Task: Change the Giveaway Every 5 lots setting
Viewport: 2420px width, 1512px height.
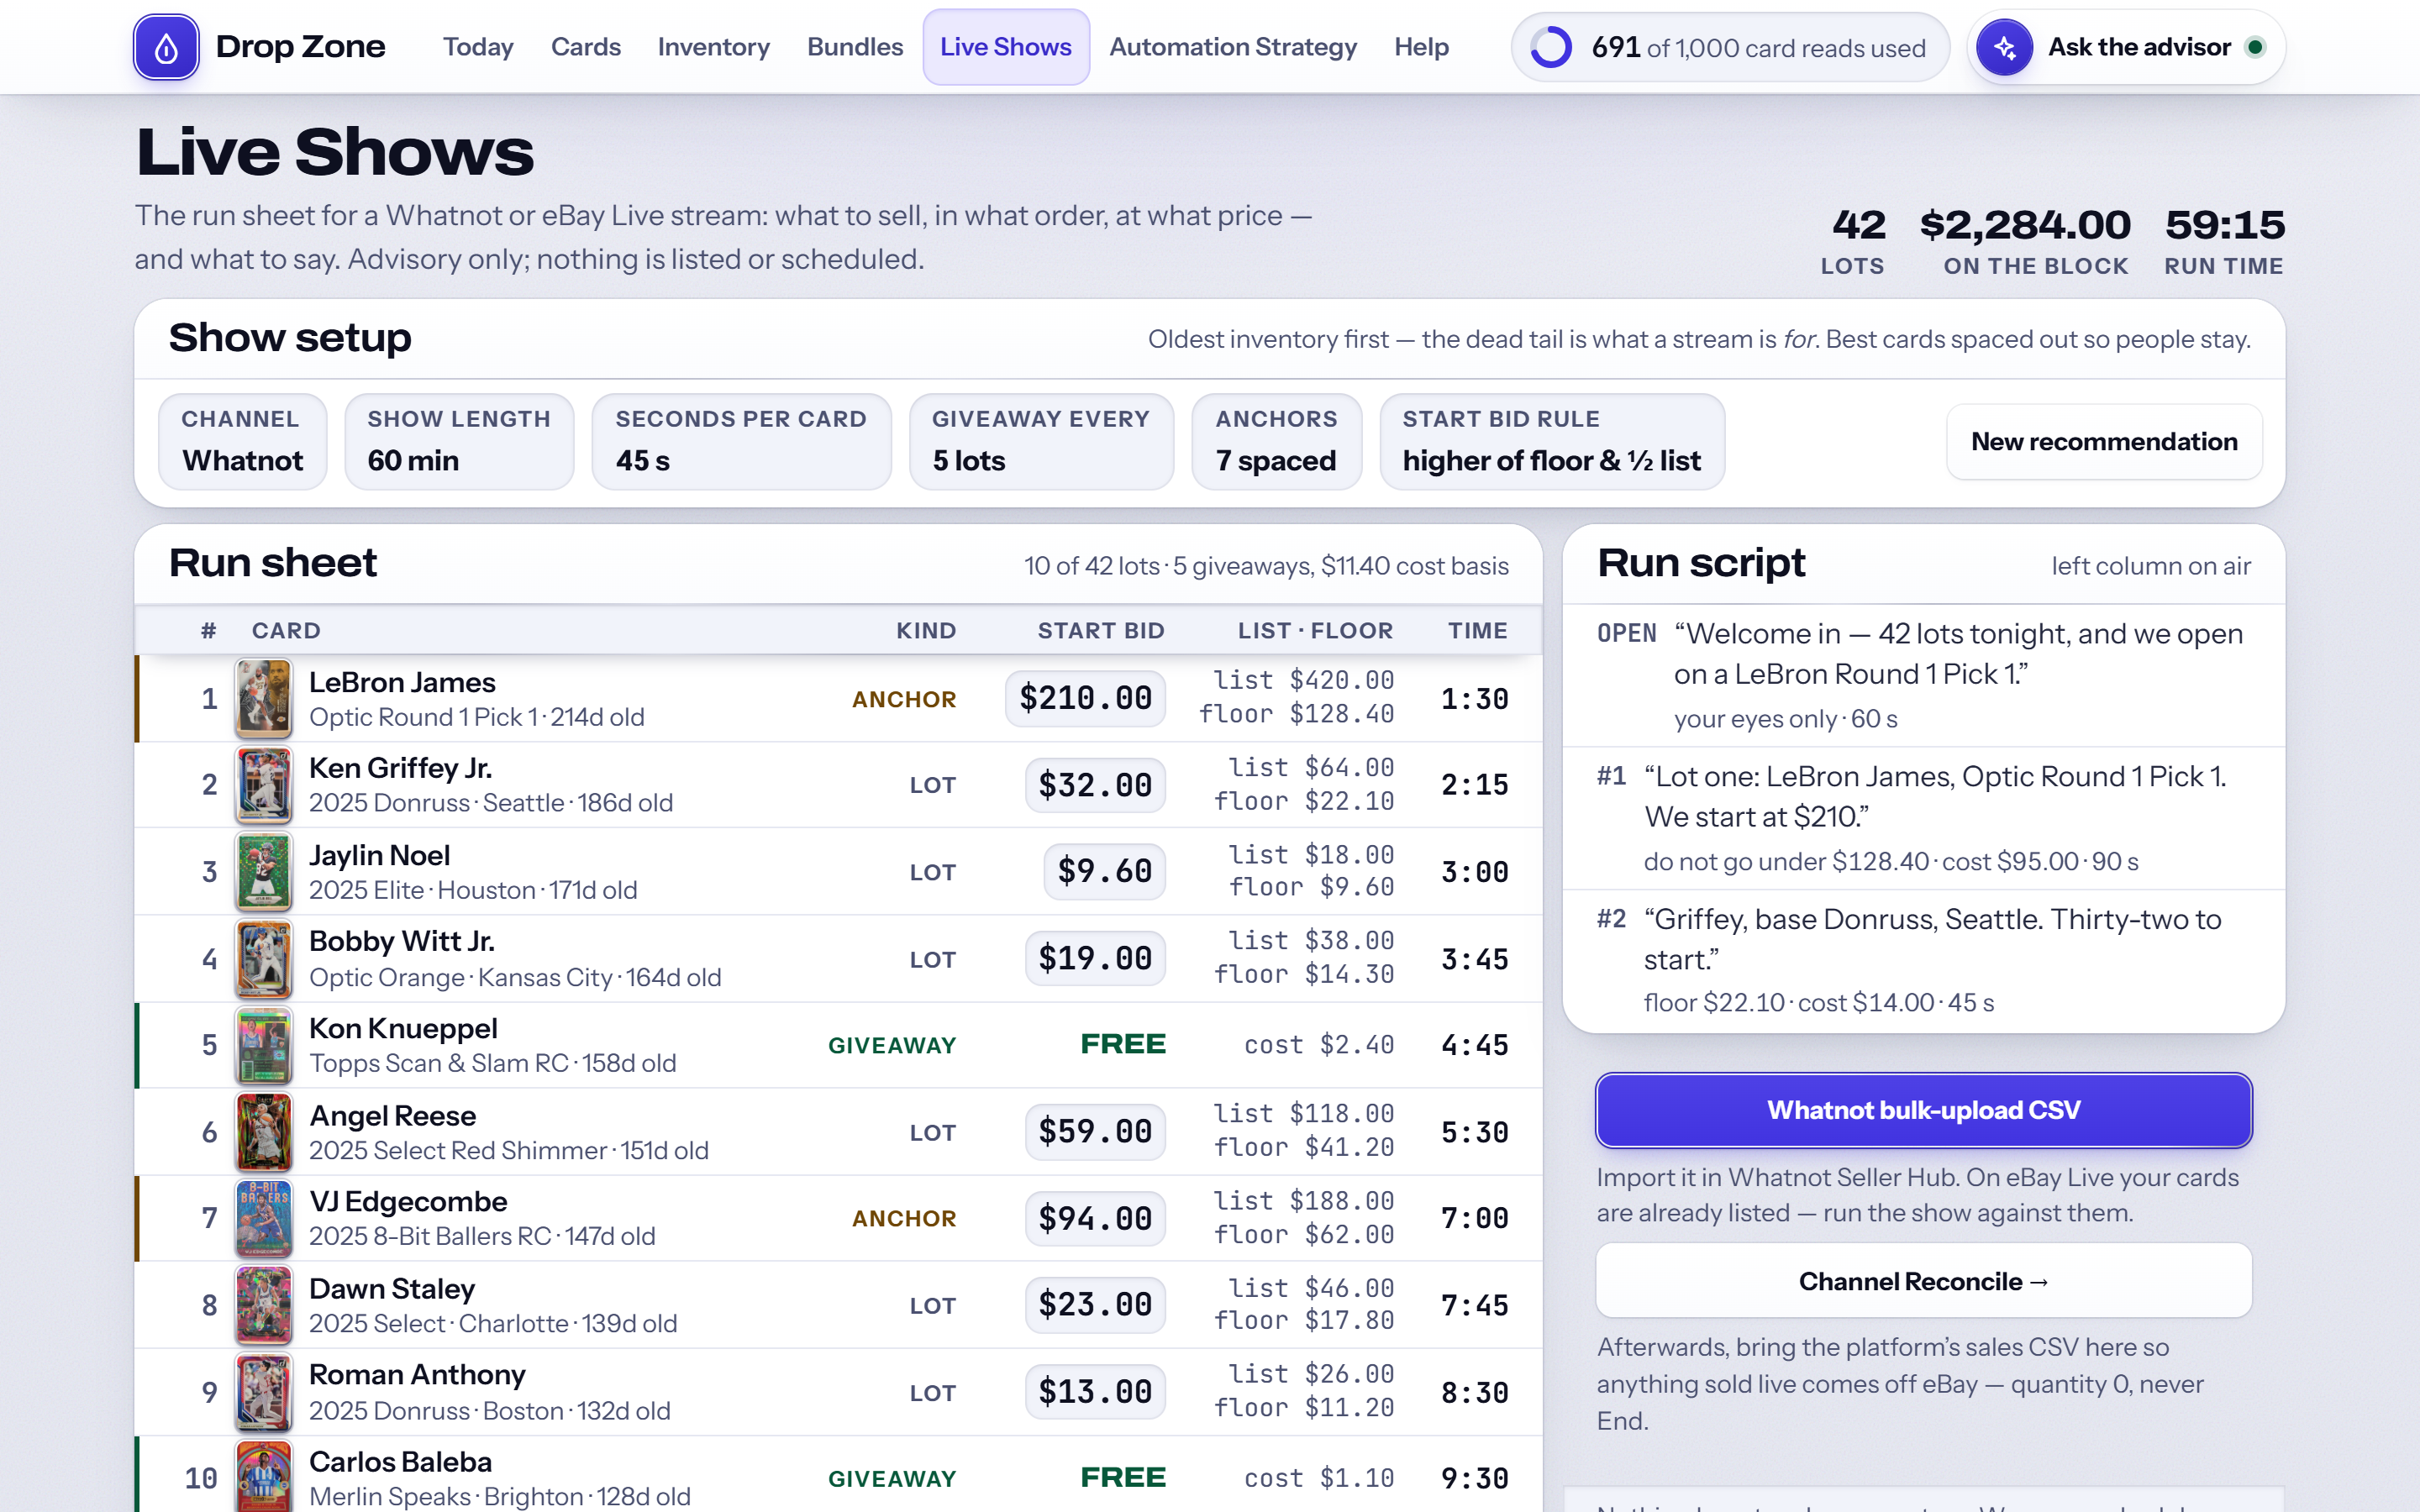Action: [1041, 441]
